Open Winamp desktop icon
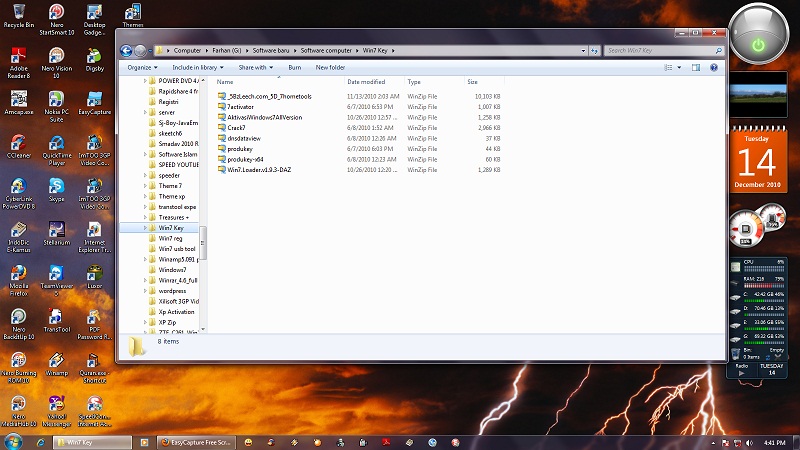Viewport: 800px width, 450px height. pos(57,364)
